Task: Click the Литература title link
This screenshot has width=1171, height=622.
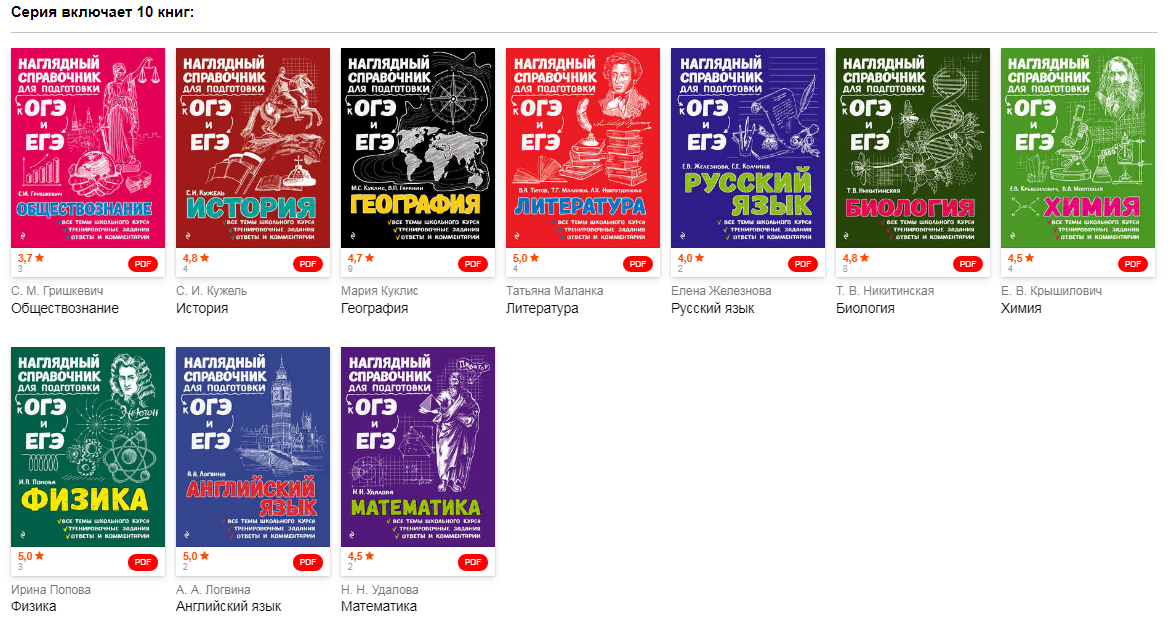Action: click(541, 308)
